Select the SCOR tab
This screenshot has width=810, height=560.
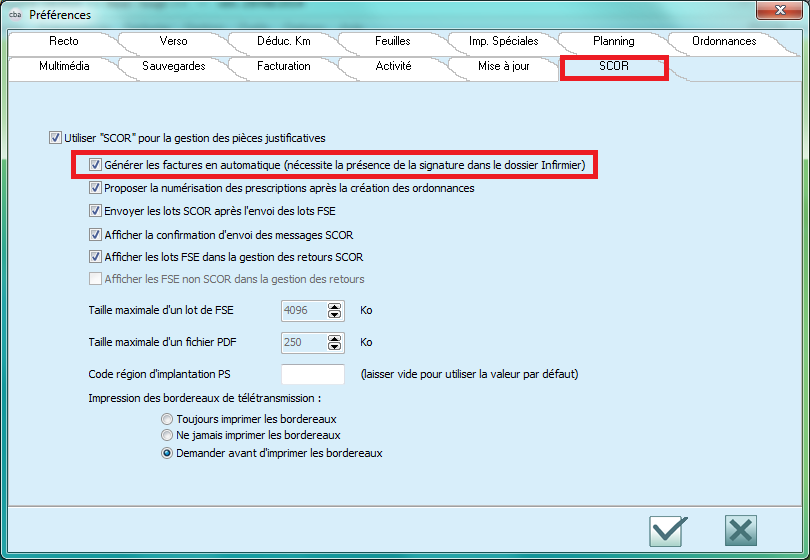(x=614, y=66)
